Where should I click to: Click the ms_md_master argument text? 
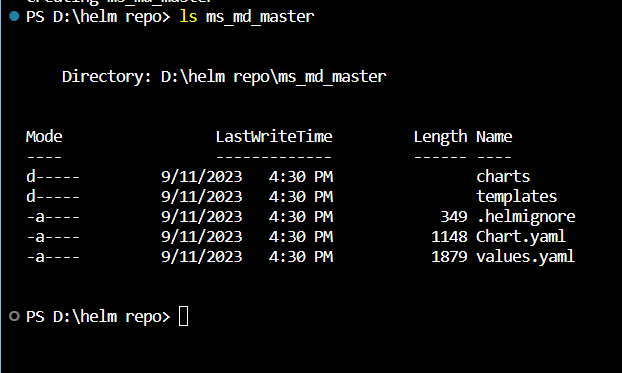click(x=260, y=17)
